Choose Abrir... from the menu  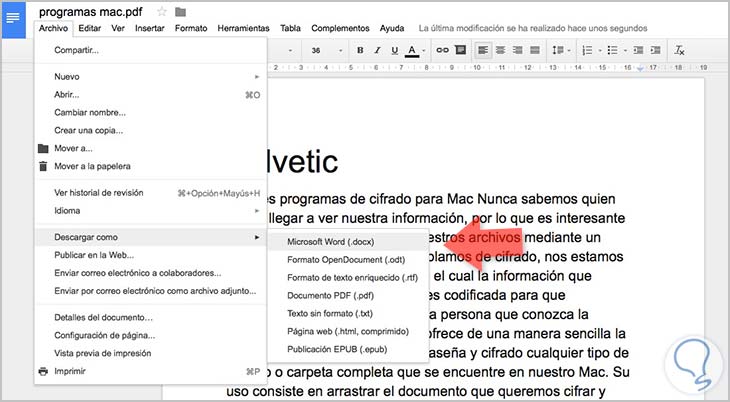tap(150, 95)
